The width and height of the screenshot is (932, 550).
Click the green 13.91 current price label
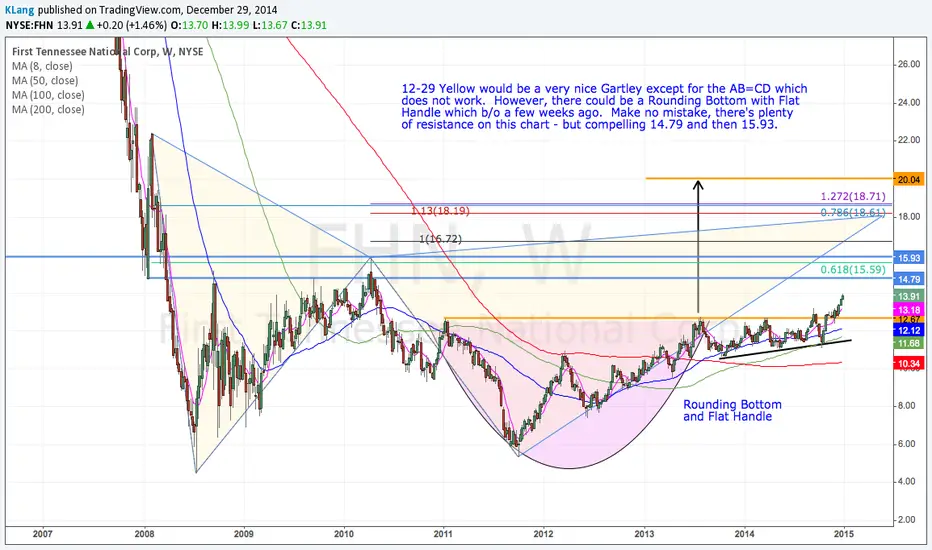pos(909,296)
